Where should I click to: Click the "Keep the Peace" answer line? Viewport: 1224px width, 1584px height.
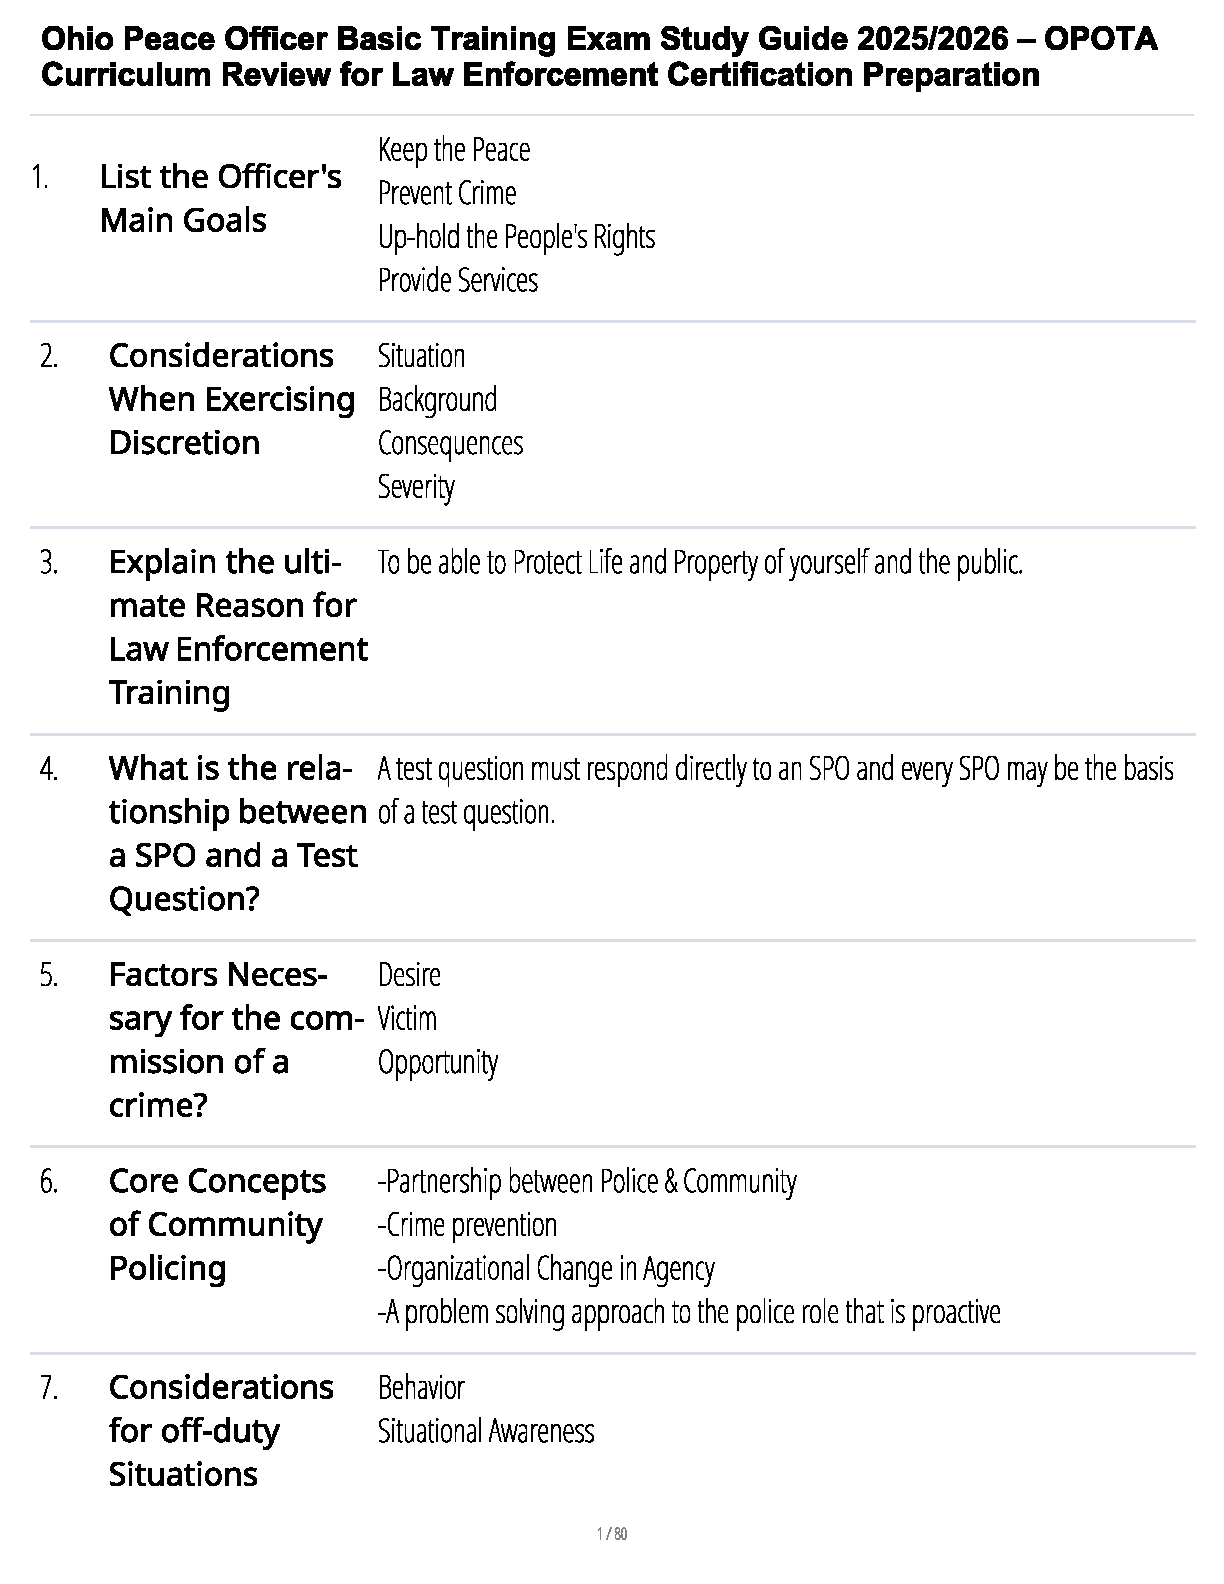(454, 150)
